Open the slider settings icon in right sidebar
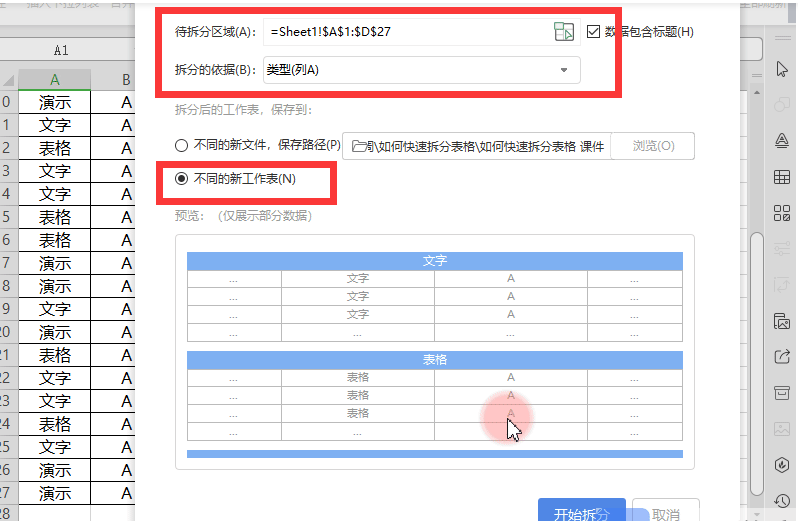The width and height of the screenshot is (798, 521). tap(782, 249)
